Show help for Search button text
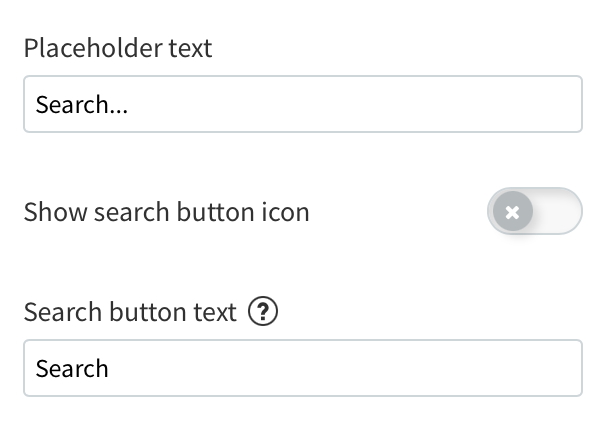Screen dimensions: 608x424 click(262, 313)
